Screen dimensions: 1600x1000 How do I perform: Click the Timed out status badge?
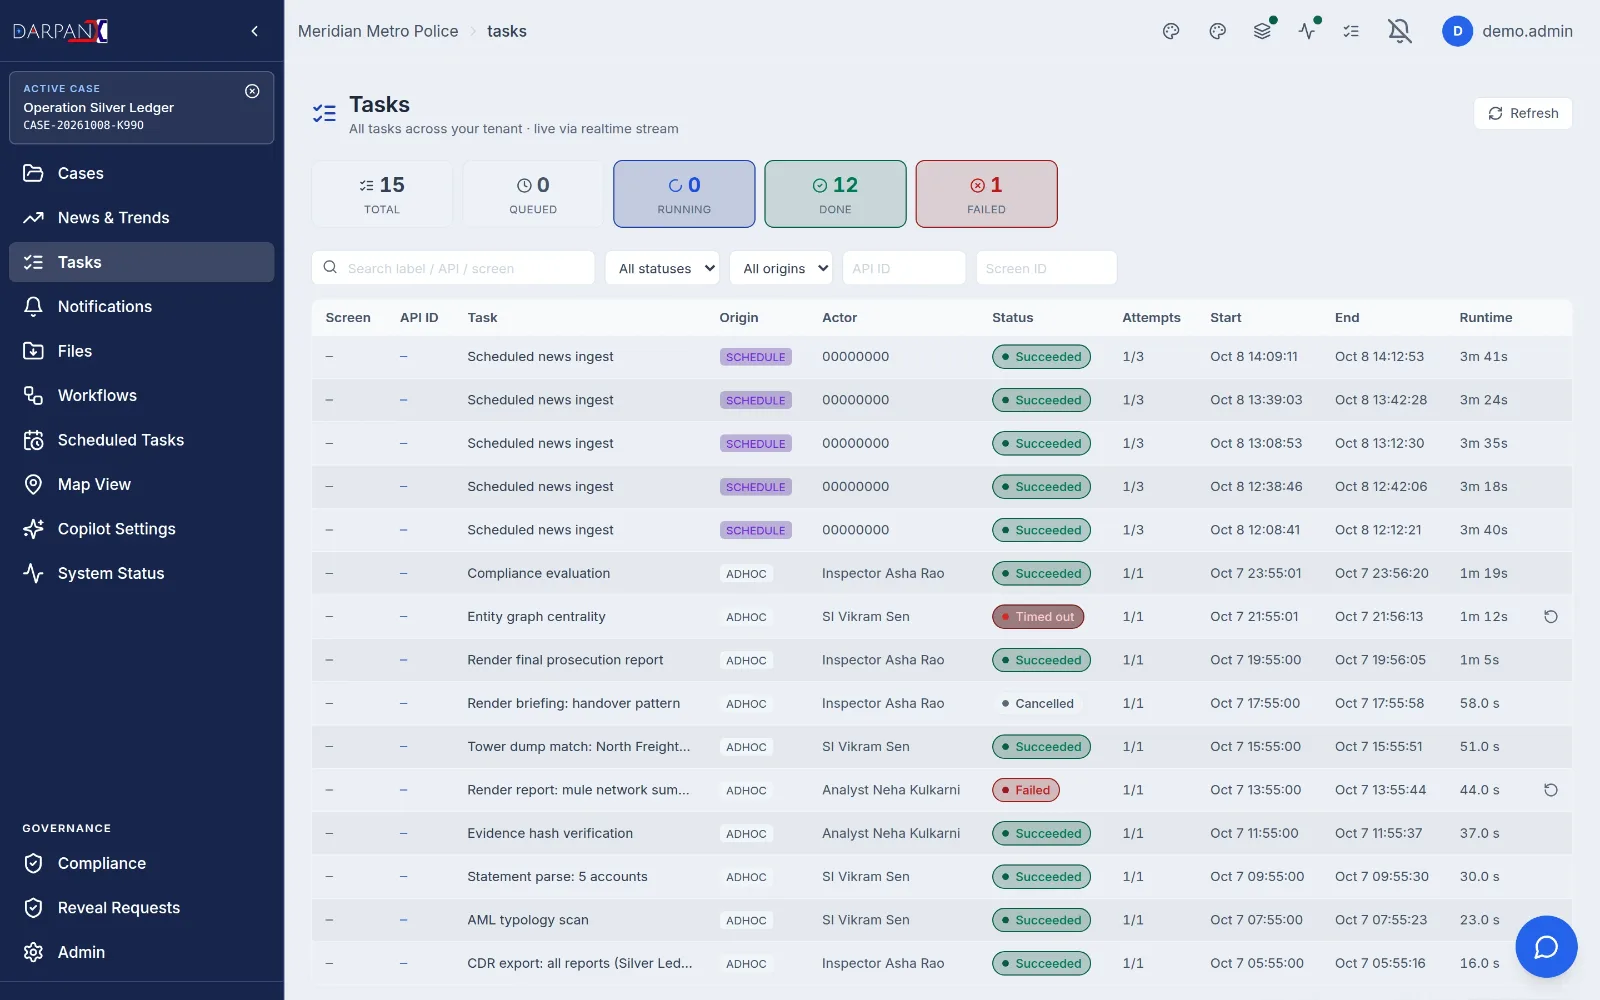[x=1038, y=617]
